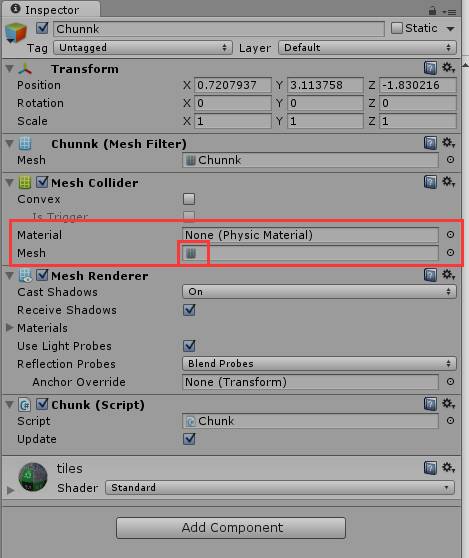Click the None (Physic Material) field
The height and width of the screenshot is (558, 469).
tap(310, 235)
